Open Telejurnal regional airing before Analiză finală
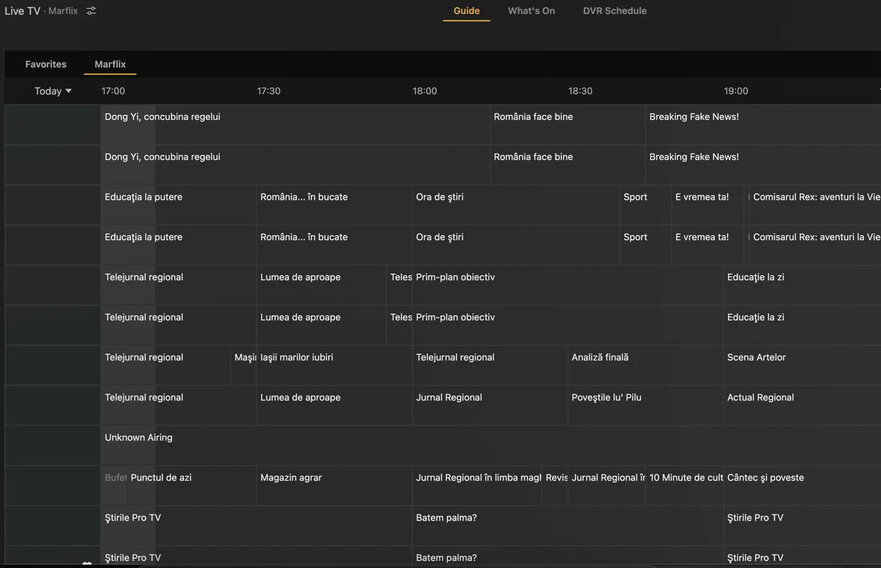The height and width of the screenshot is (568, 881). [x=490, y=365]
